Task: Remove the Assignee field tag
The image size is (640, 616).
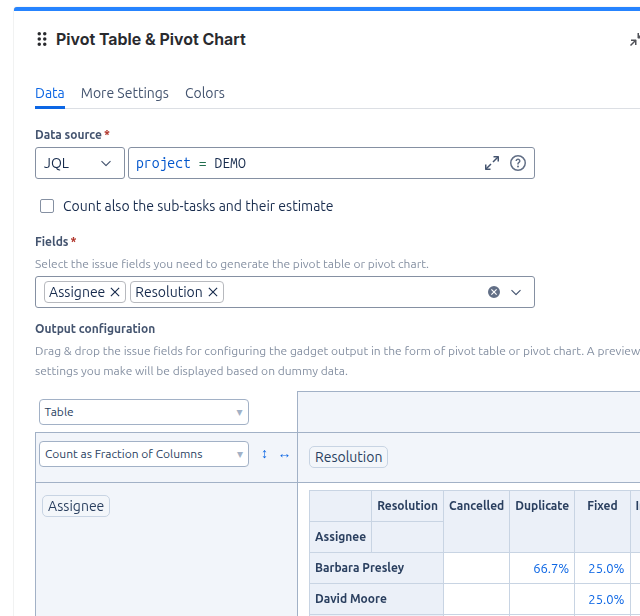Action: pos(115,292)
